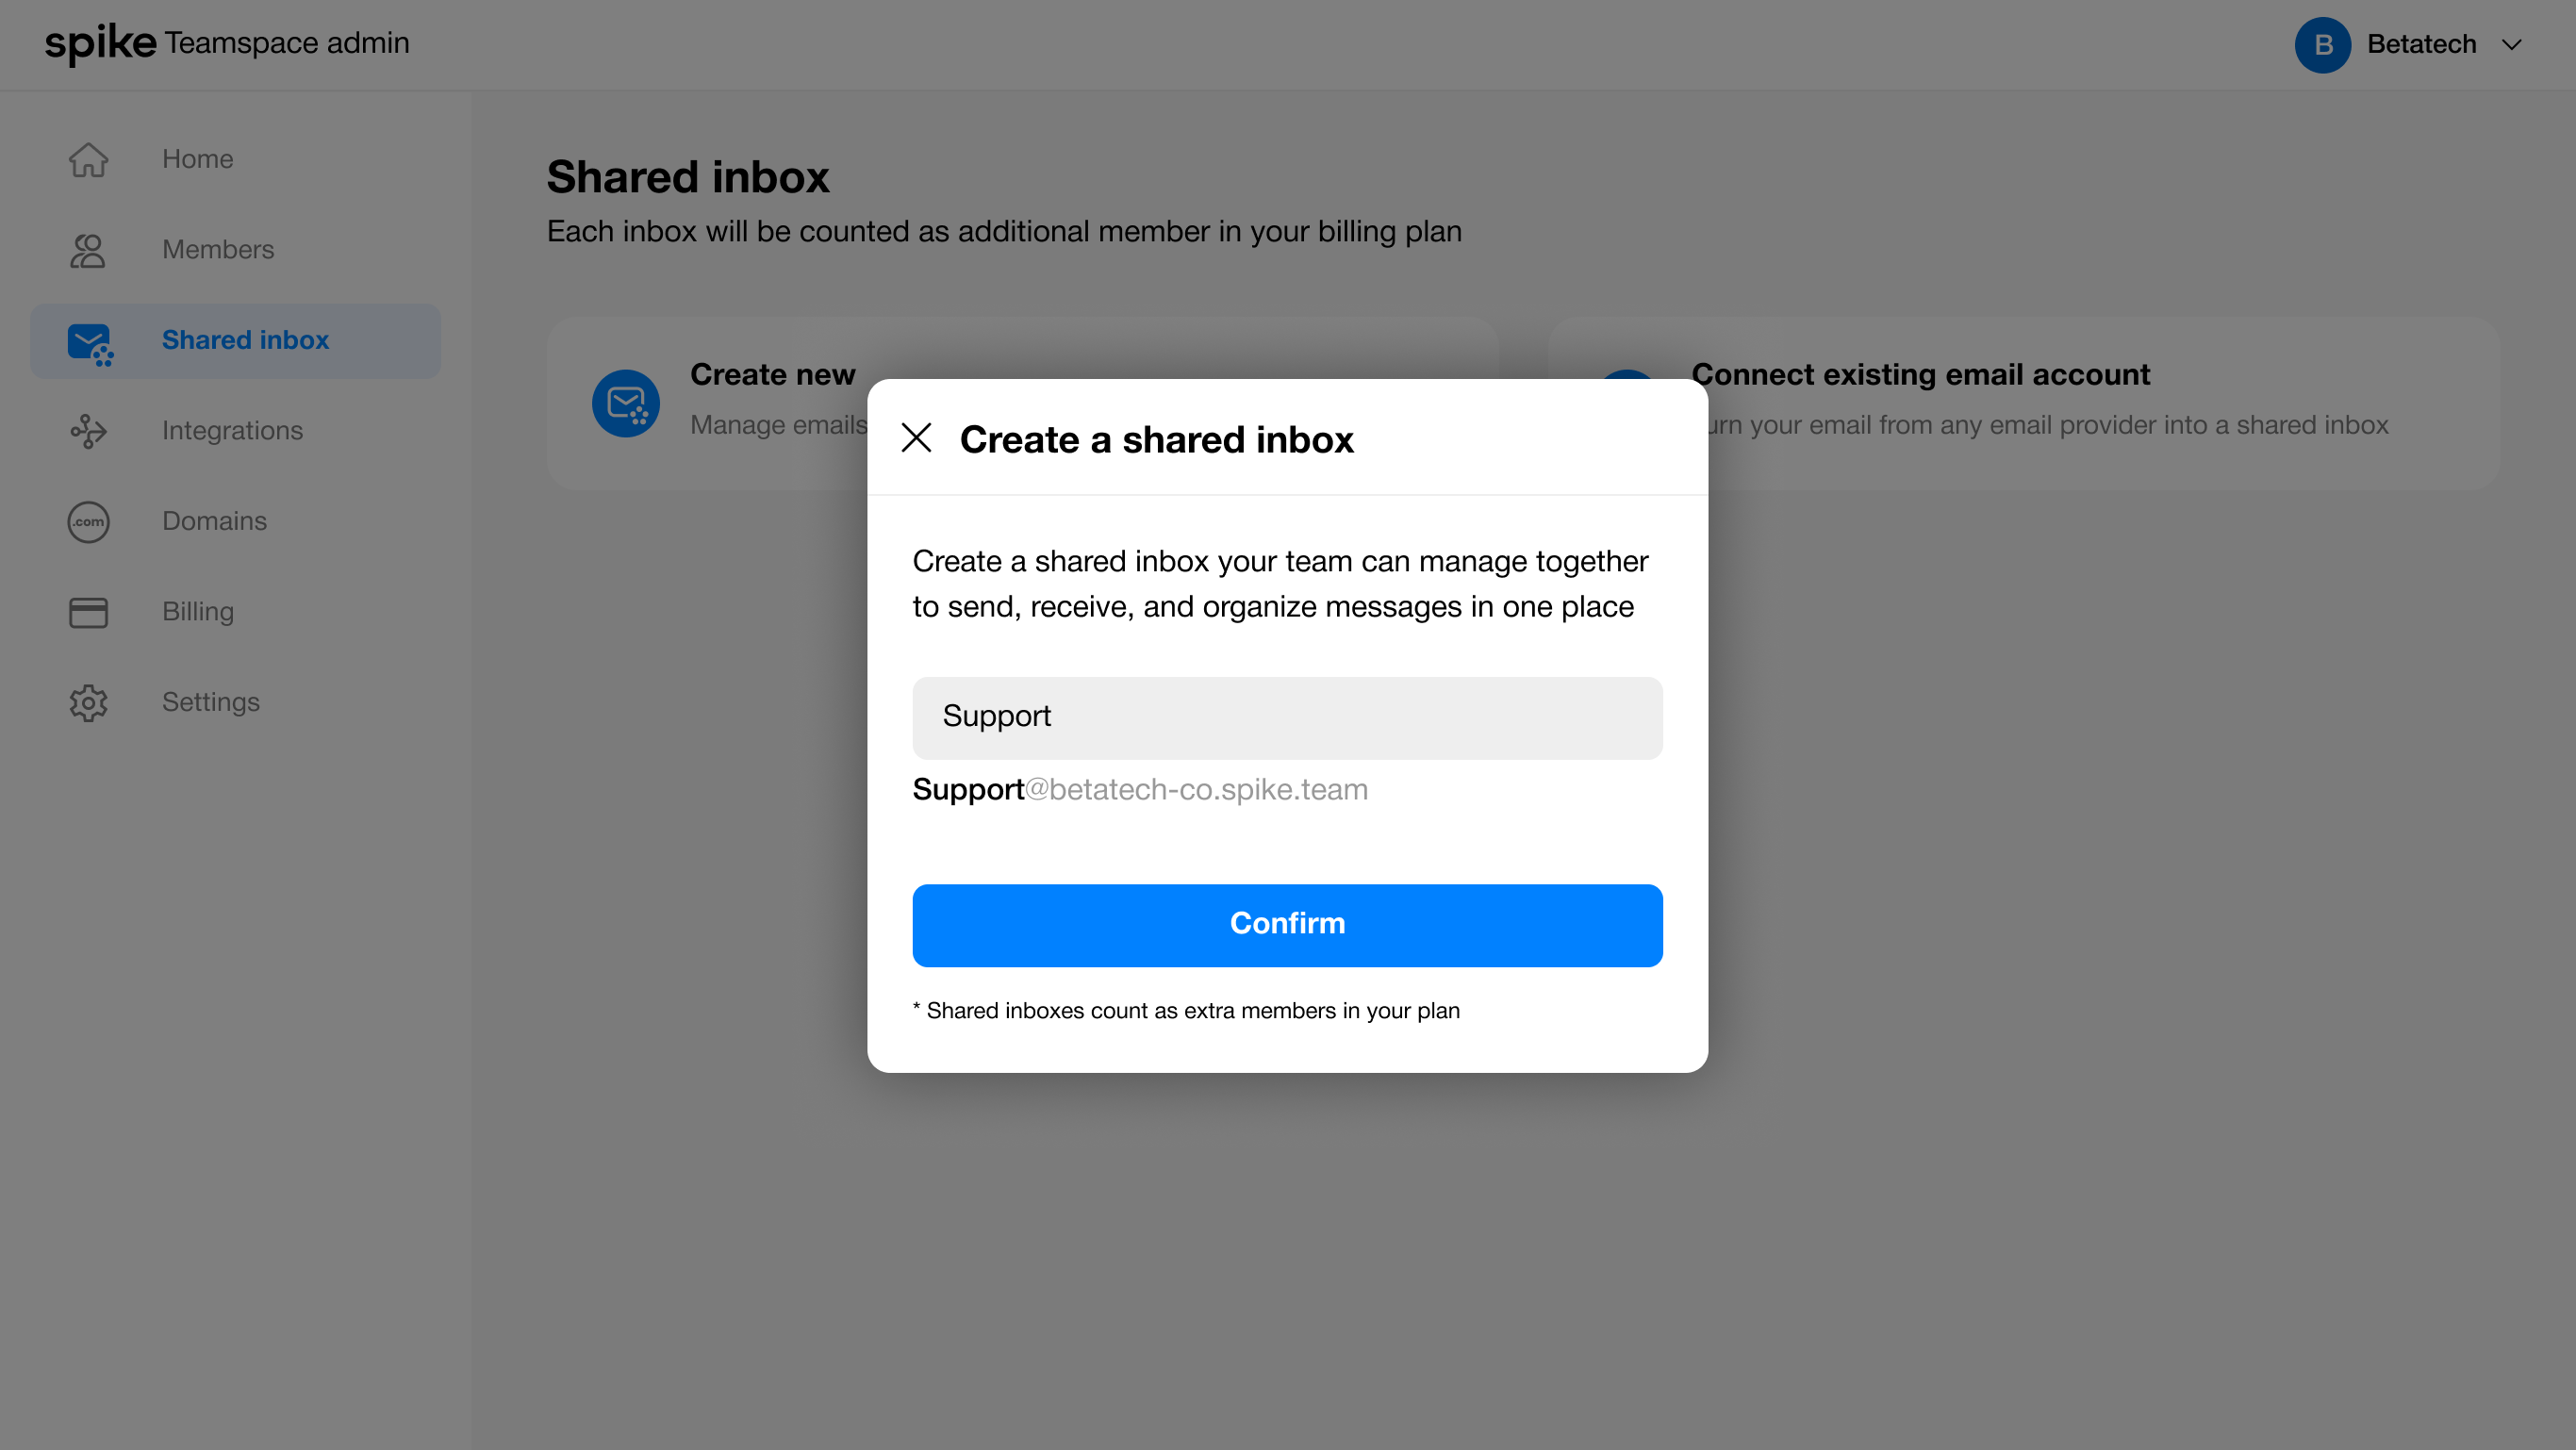Go to the Domains section
This screenshot has width=2576, height=1450.
point(214,522)
